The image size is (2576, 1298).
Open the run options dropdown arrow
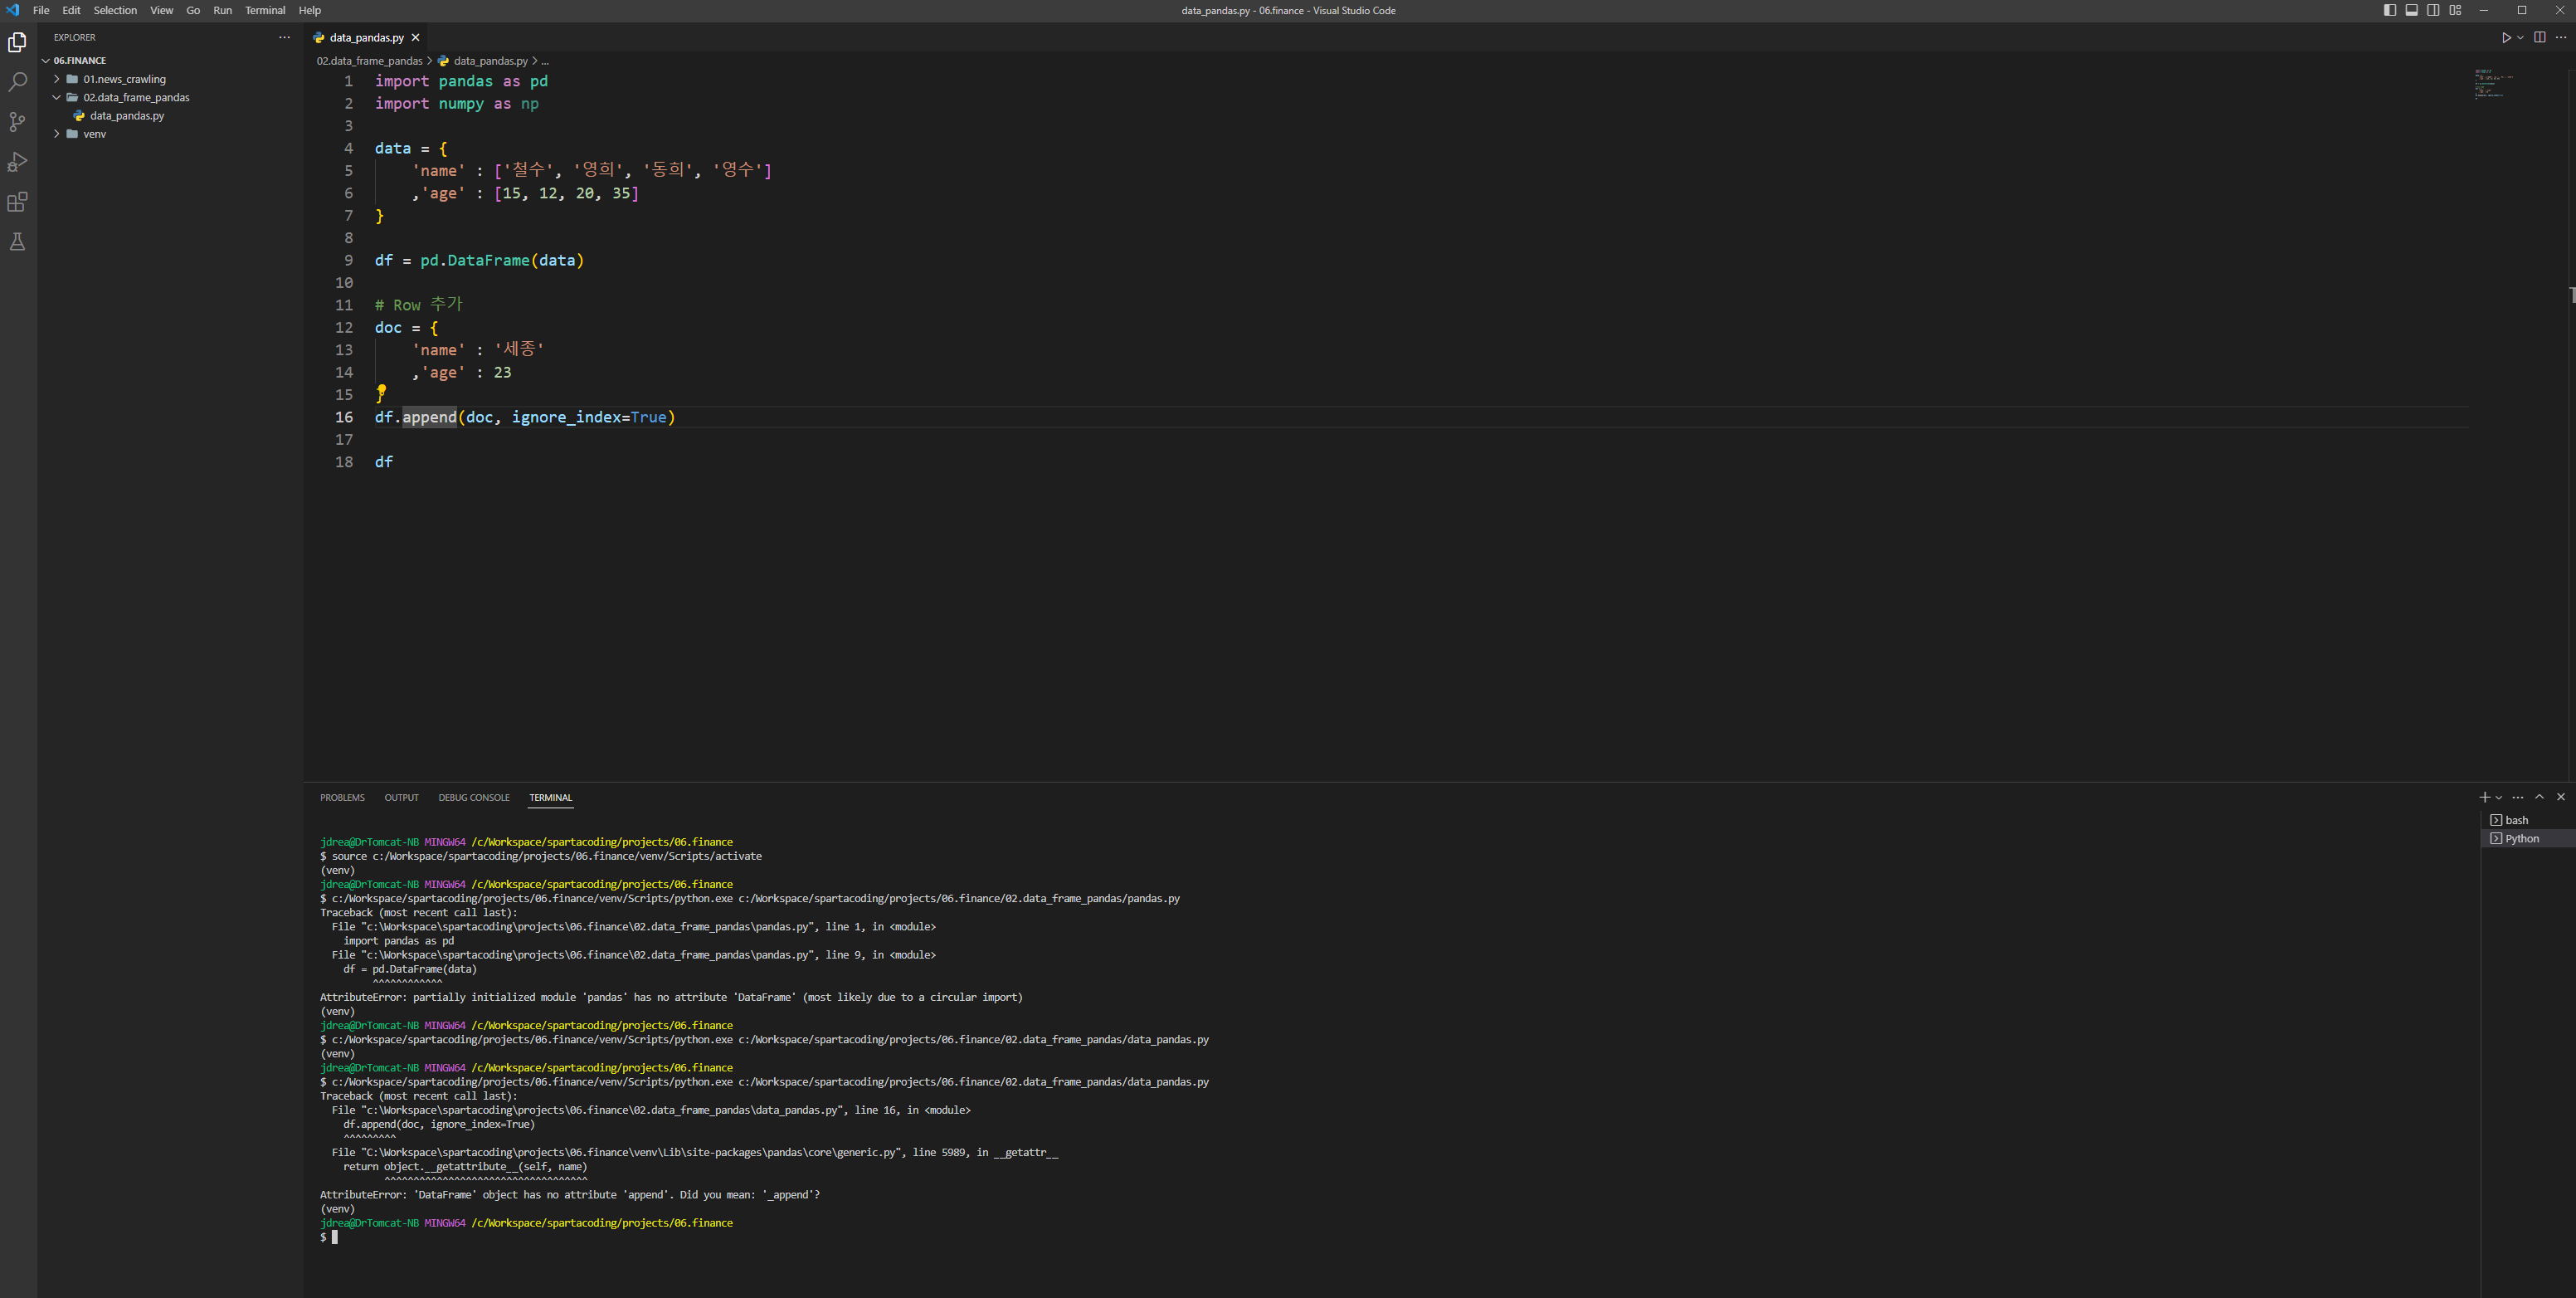[2520, 37]
